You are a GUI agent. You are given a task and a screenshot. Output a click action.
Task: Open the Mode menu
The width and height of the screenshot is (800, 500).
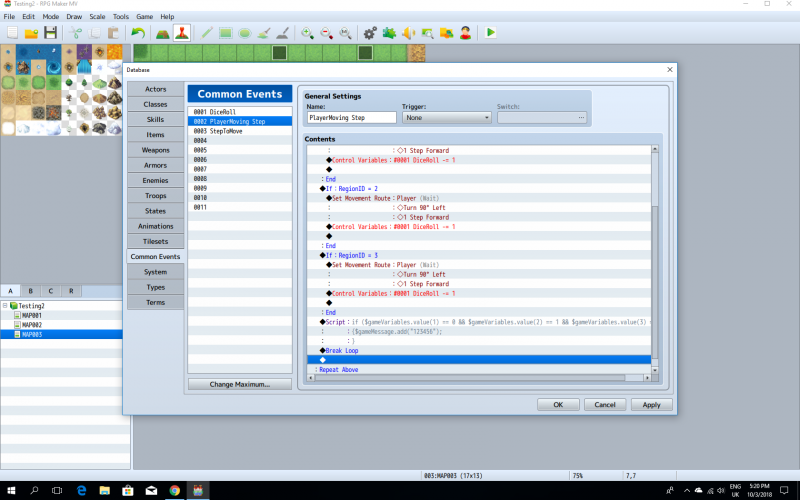[x=51, y=16]
